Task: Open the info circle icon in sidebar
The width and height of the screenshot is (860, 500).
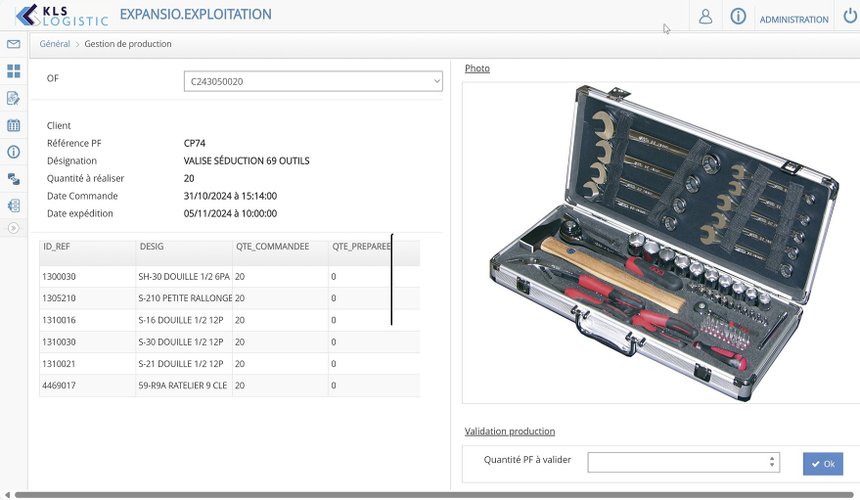Action: 14,152
